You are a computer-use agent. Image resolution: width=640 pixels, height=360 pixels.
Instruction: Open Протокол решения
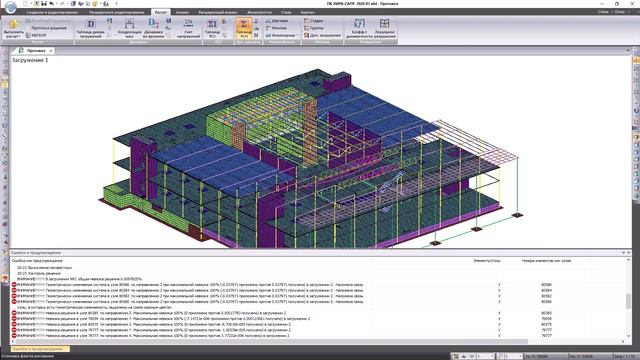(45, 28)
